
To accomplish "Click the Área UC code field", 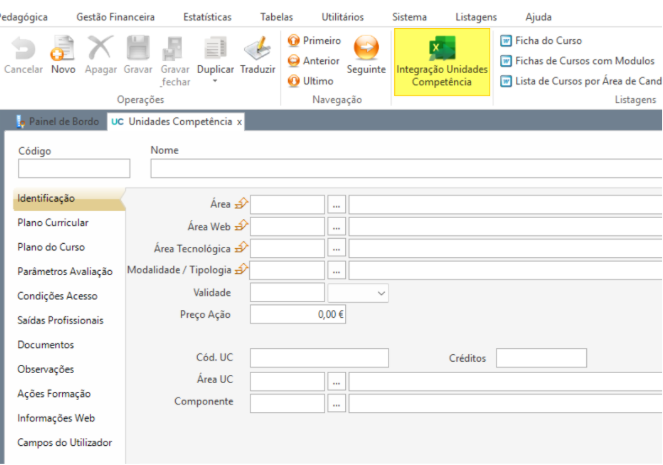I will point(288,382).
